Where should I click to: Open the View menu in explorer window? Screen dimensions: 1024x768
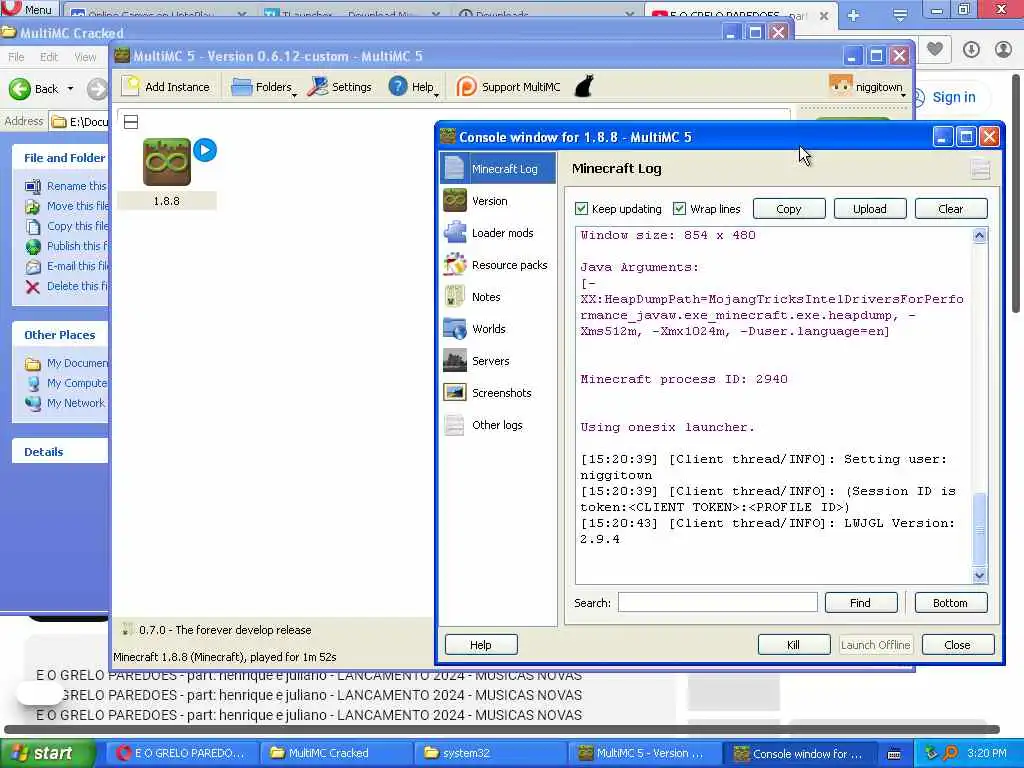tap(85, 57)
